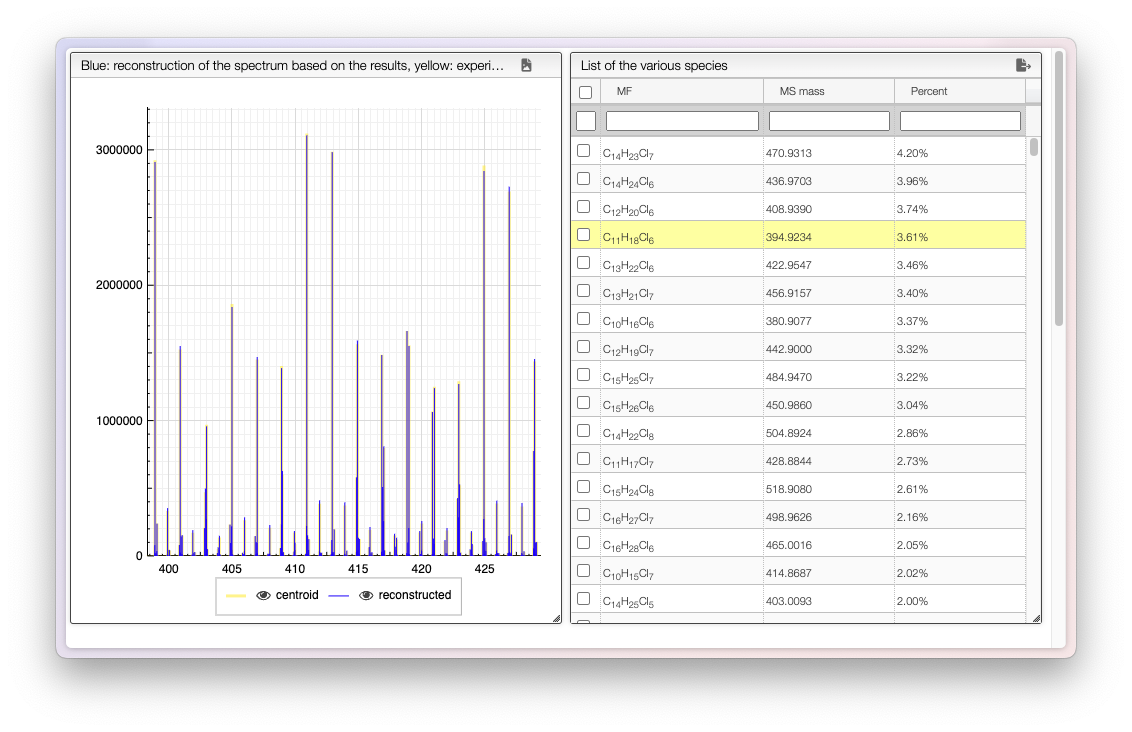Screen dimensions: 1132x732
Task: Click the yellow centroid legend line
Action: point(236,595)
